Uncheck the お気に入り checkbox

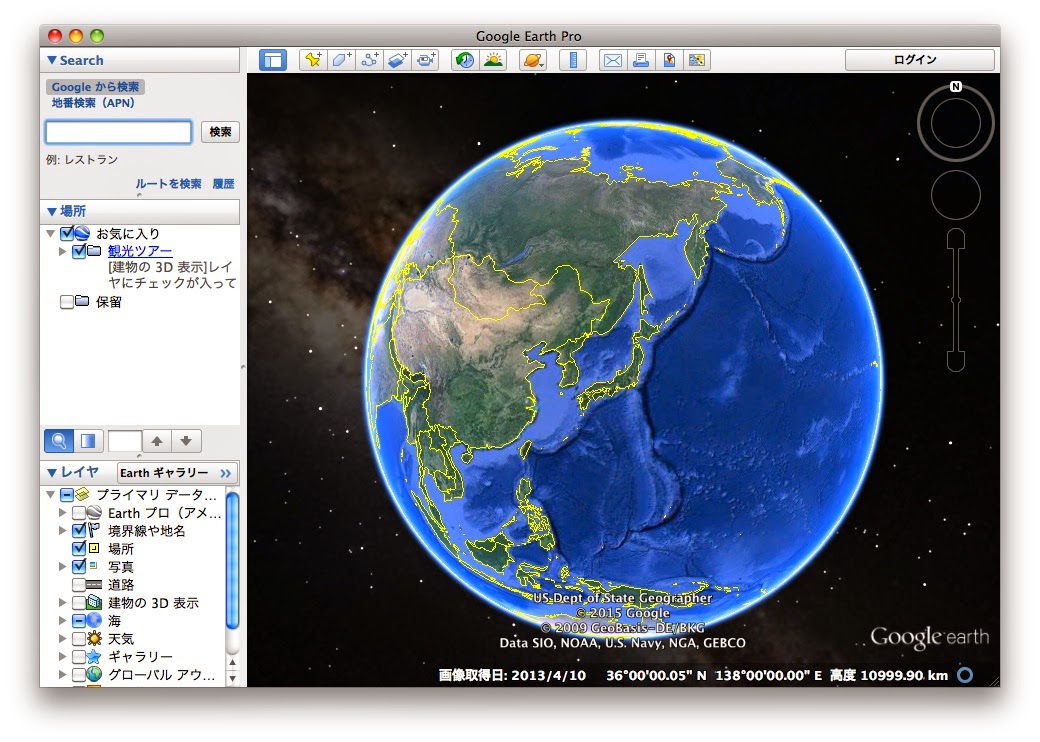pyautogui.click(x=66, y=233)
